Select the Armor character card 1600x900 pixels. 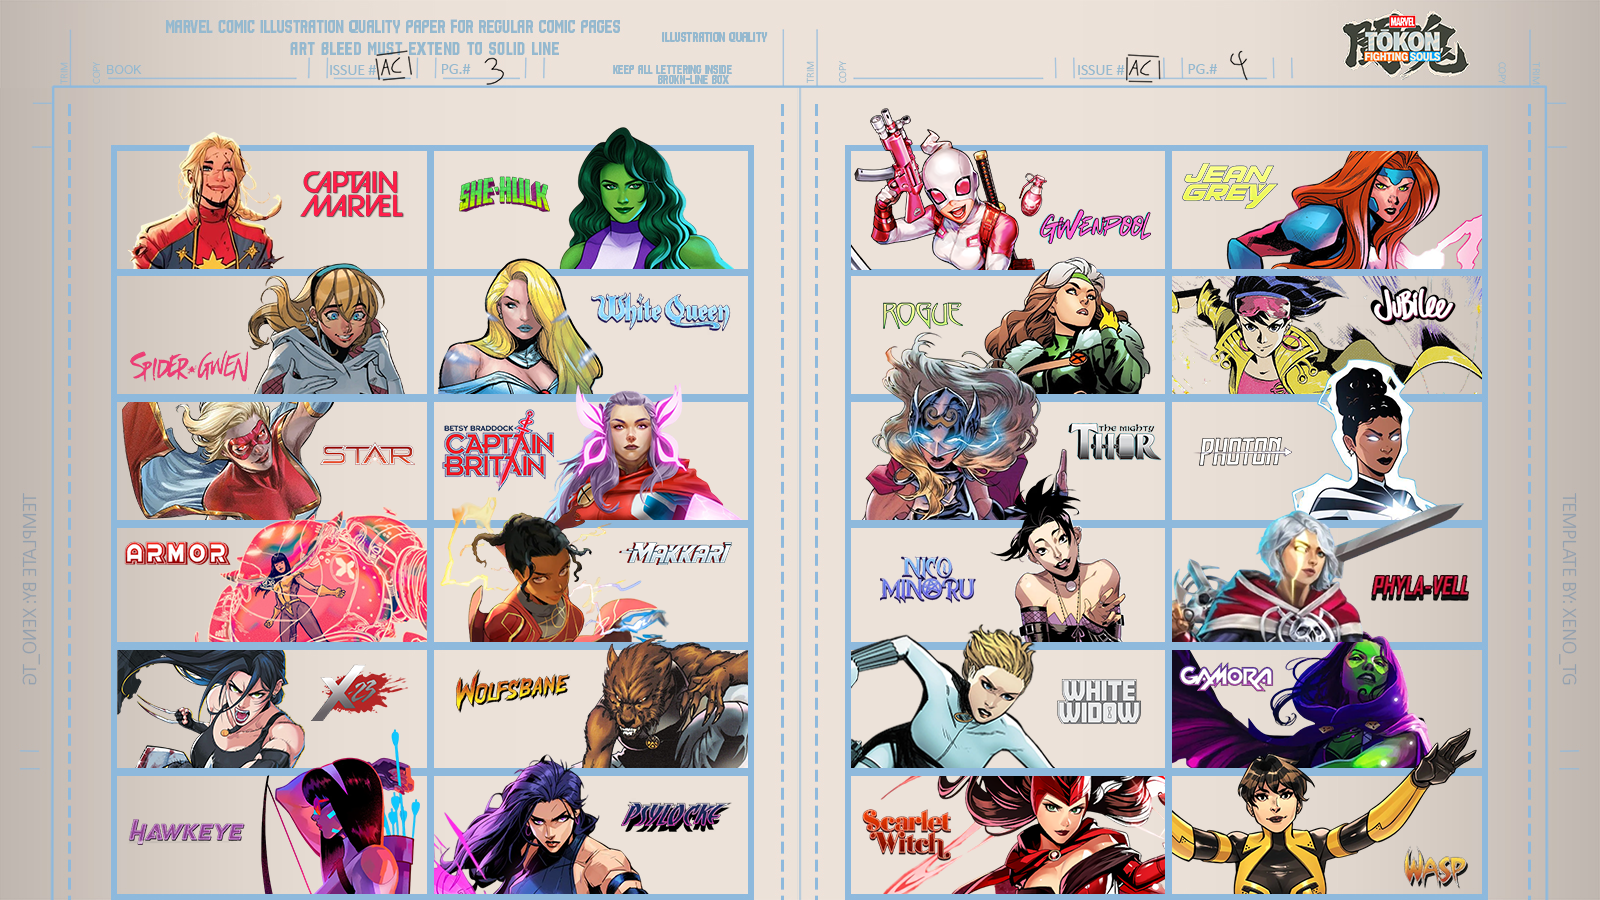pos(272,585)
